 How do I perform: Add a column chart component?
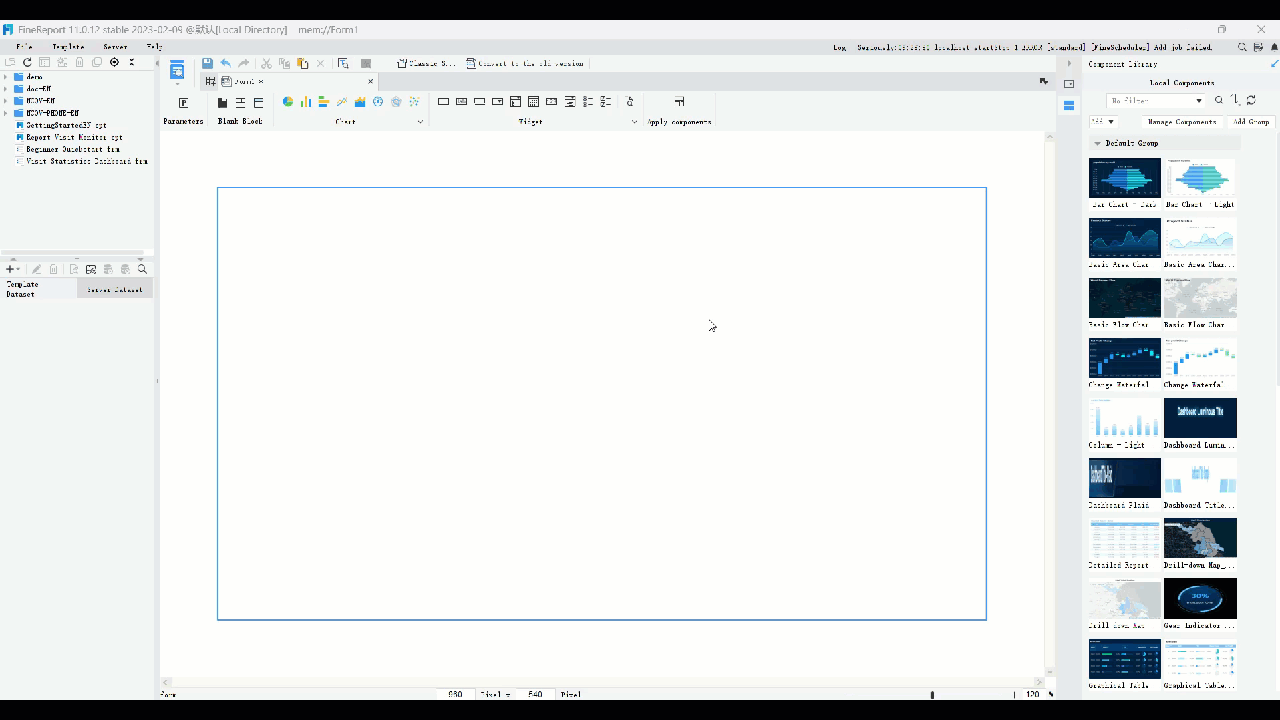pos(306,102)
